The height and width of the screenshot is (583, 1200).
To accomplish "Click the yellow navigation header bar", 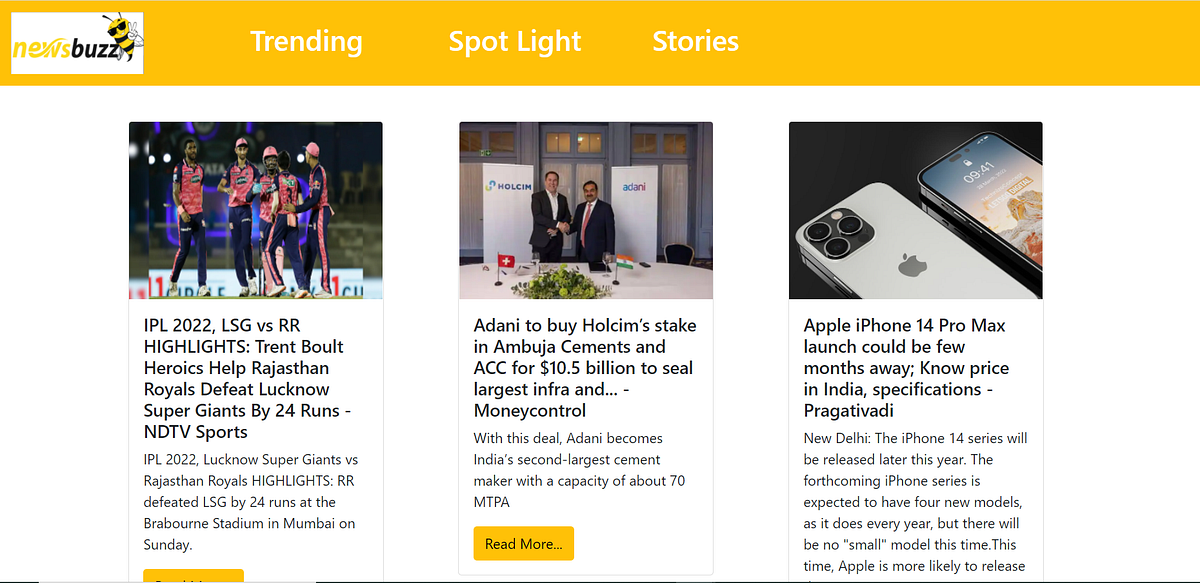I will pyautogui.click(x=900, y=42).
